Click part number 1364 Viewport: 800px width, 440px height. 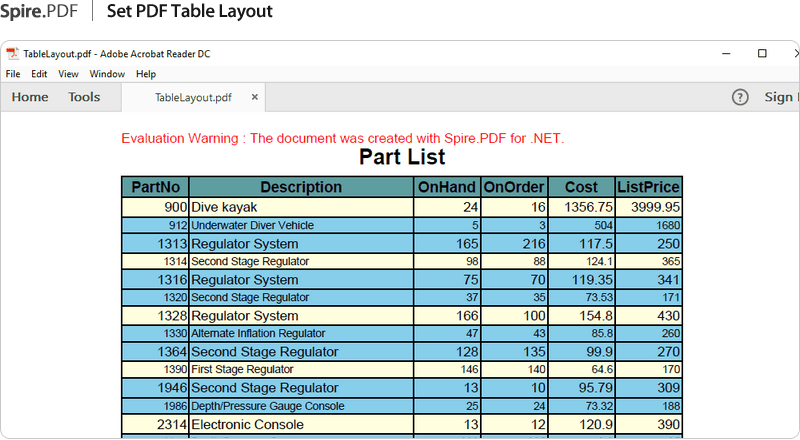(172, 352)
